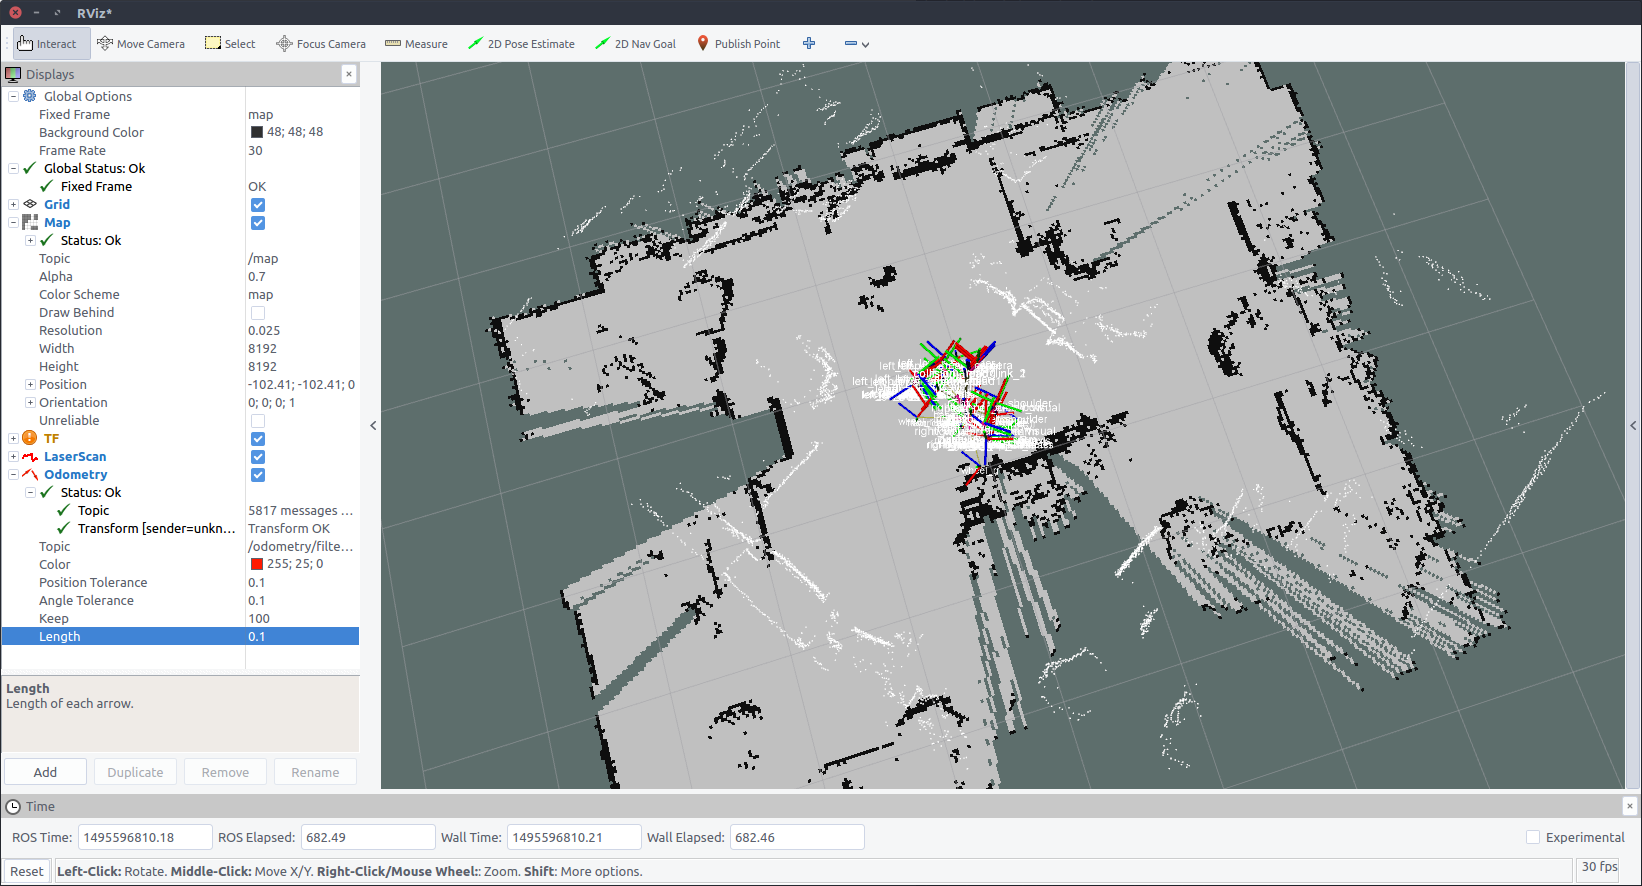Pick the Measure tool
1642x886 pixels.
coord(416,44)
